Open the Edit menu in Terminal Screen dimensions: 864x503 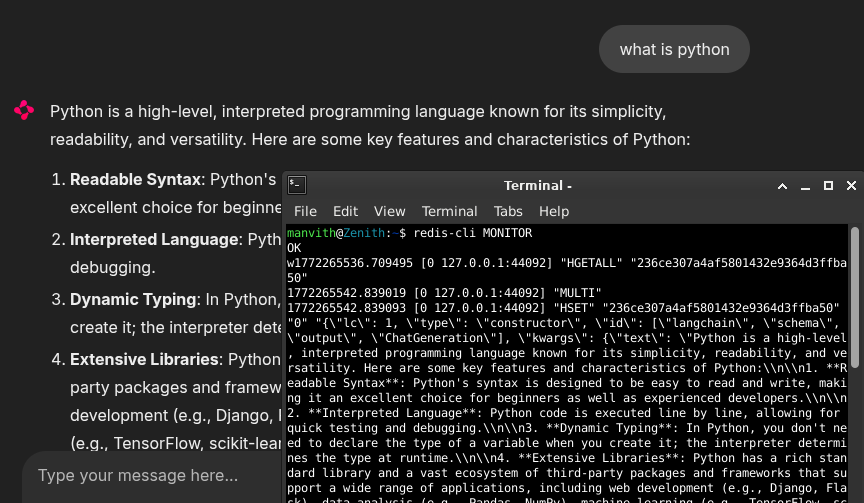345,212
